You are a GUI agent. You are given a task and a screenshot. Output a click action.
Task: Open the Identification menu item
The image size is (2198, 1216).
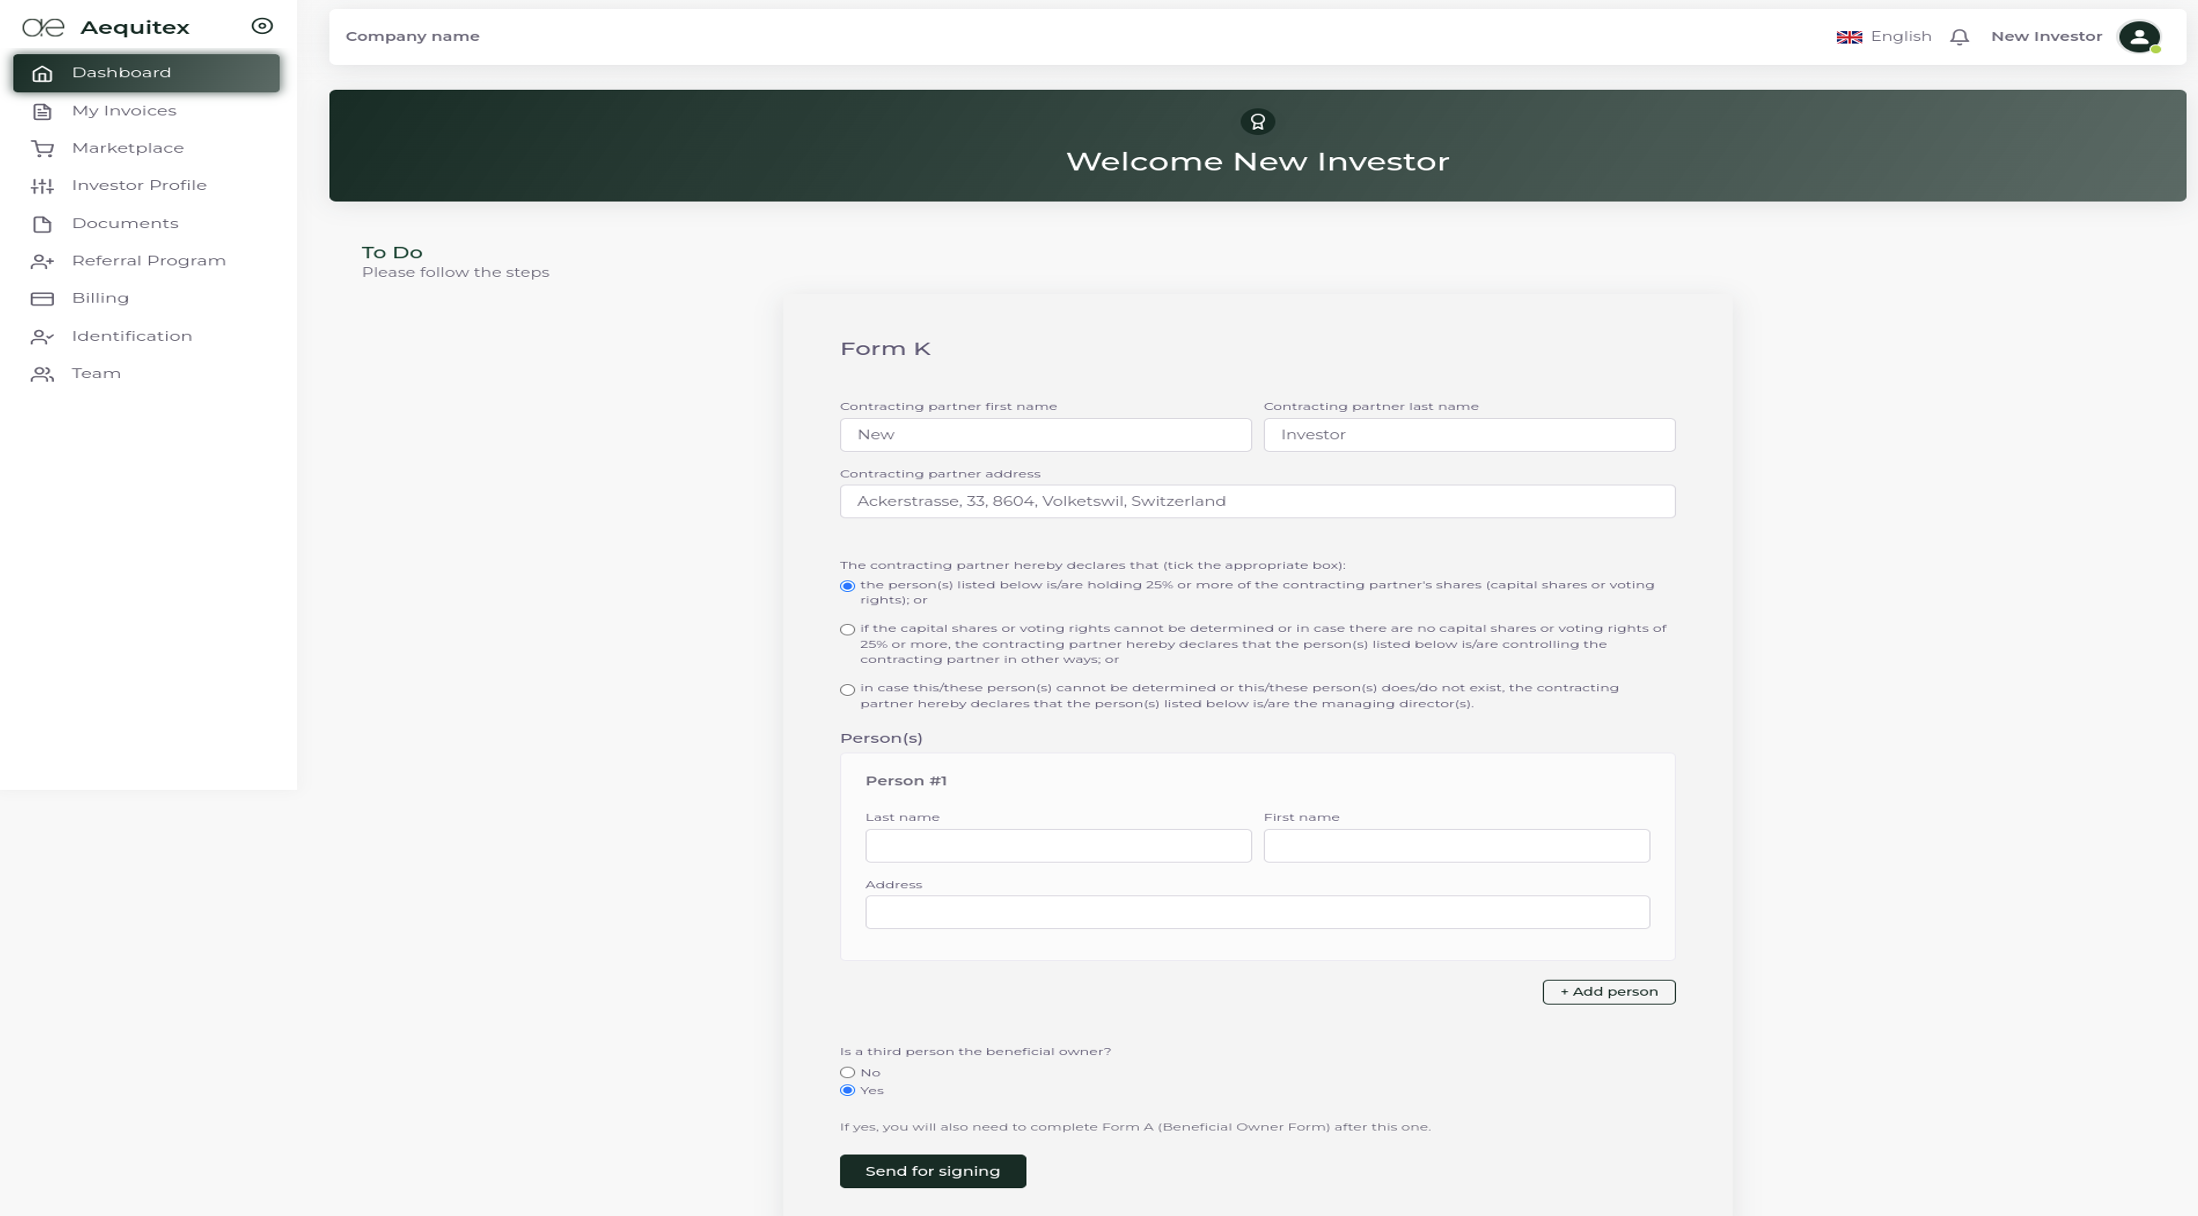point(131,336)
